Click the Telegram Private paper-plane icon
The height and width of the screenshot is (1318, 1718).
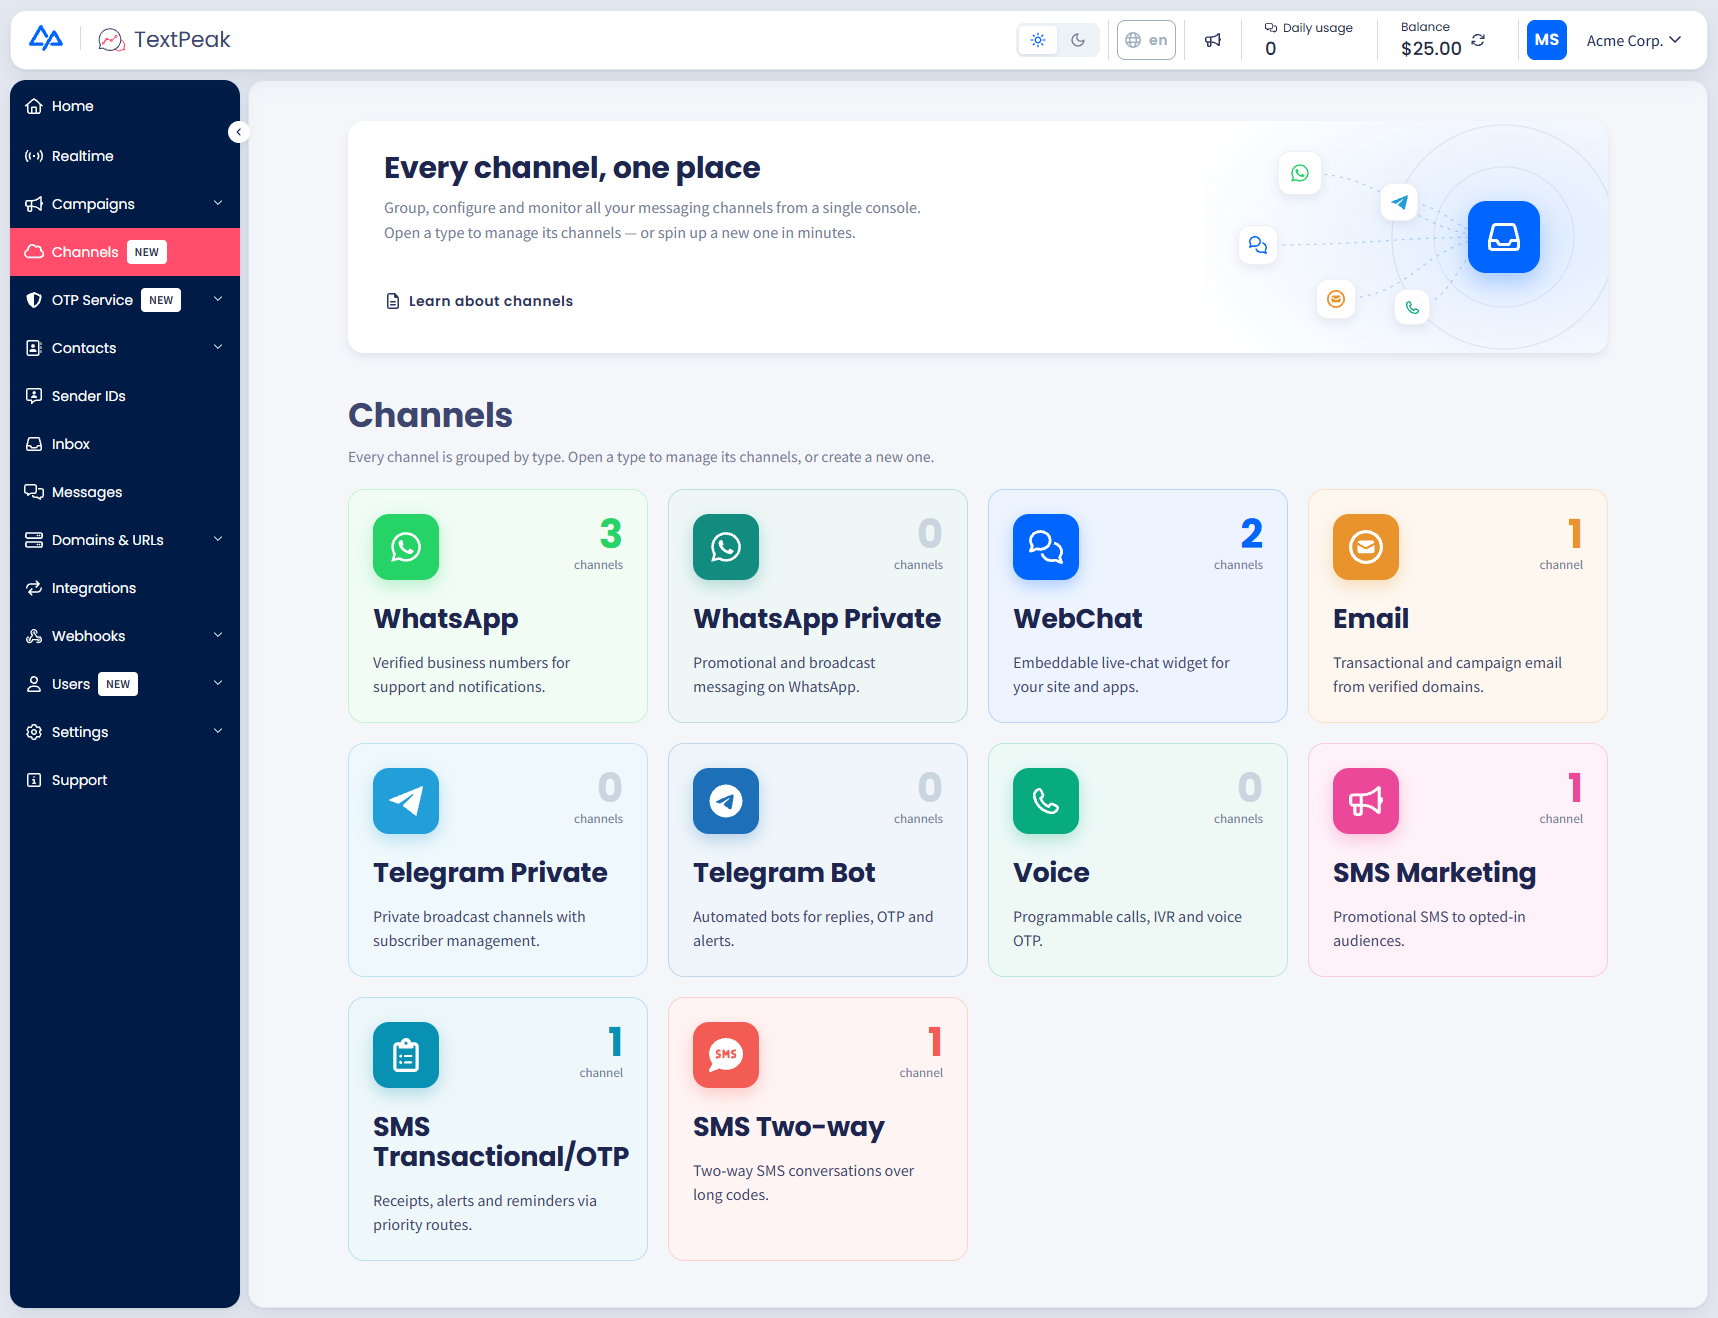[406, 801]
